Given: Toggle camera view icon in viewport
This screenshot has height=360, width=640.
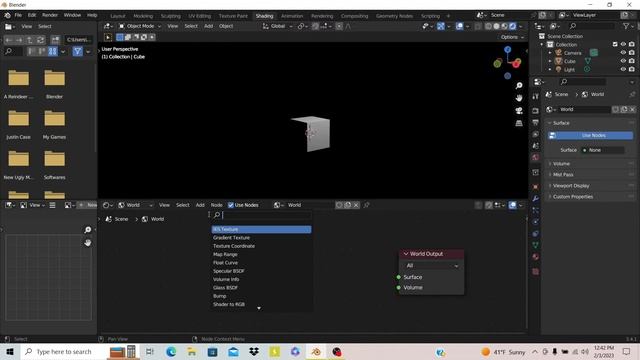Looking at the screenshot, I should [x=519, y=111].
